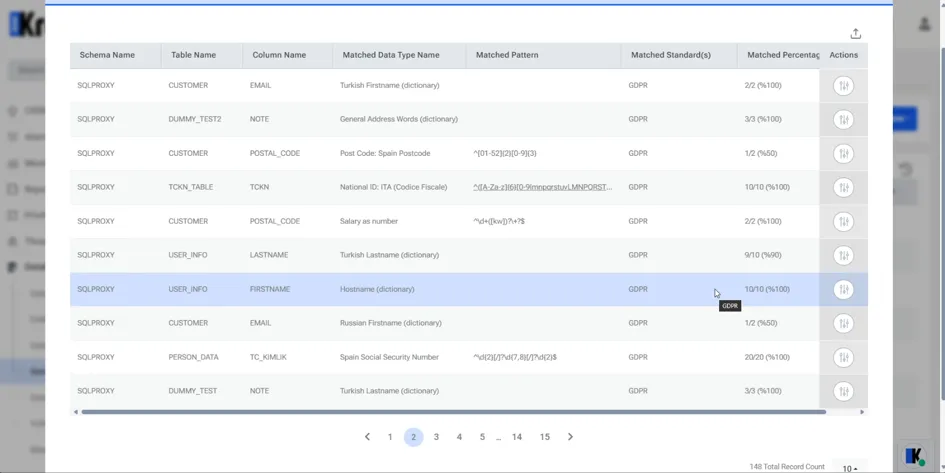Go to page 15
Screen dimensions: 945x473
[545, 437]
